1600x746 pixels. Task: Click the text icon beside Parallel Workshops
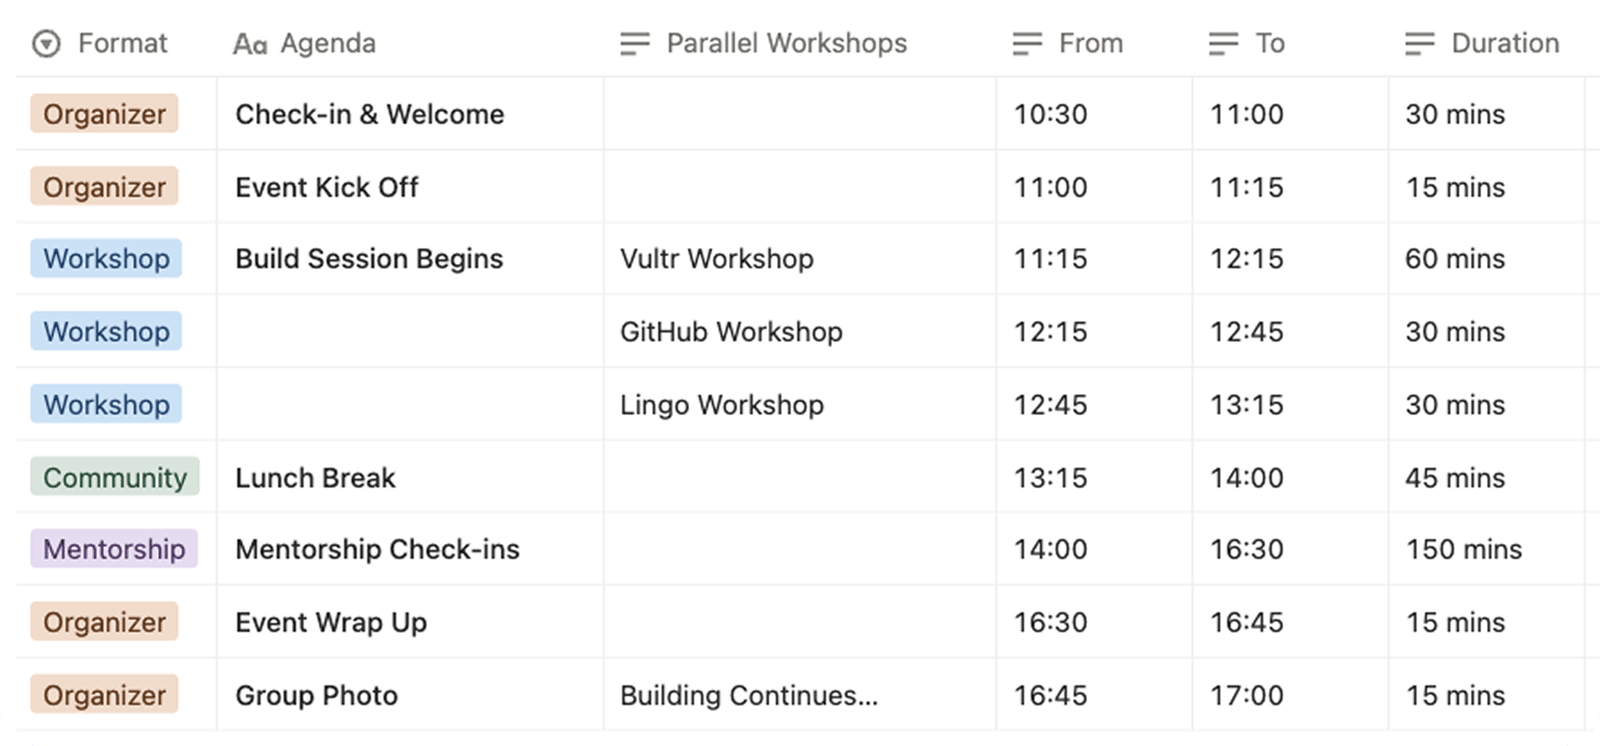pyautogui.click(x=635, y=44)
